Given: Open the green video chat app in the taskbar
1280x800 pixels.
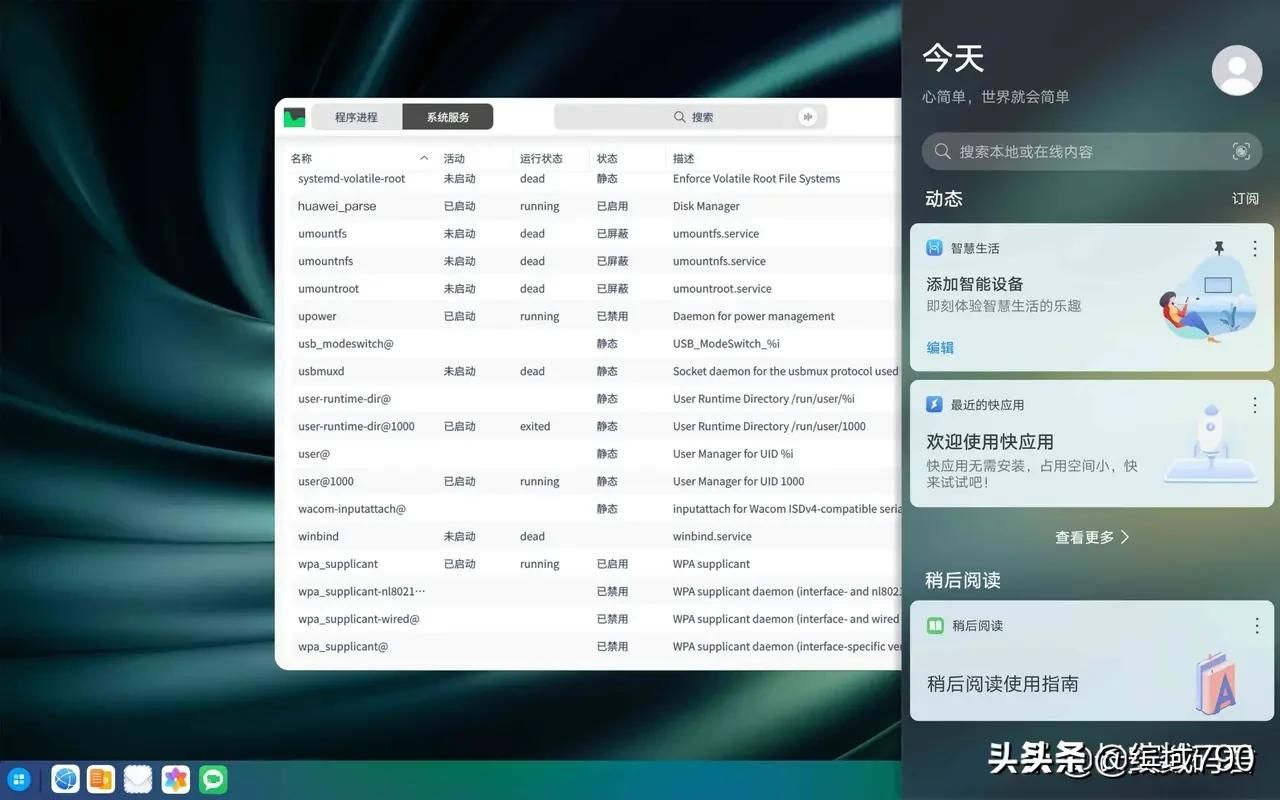Looking at the screenshot, I should pyautogui.click(x=213, y=779).
